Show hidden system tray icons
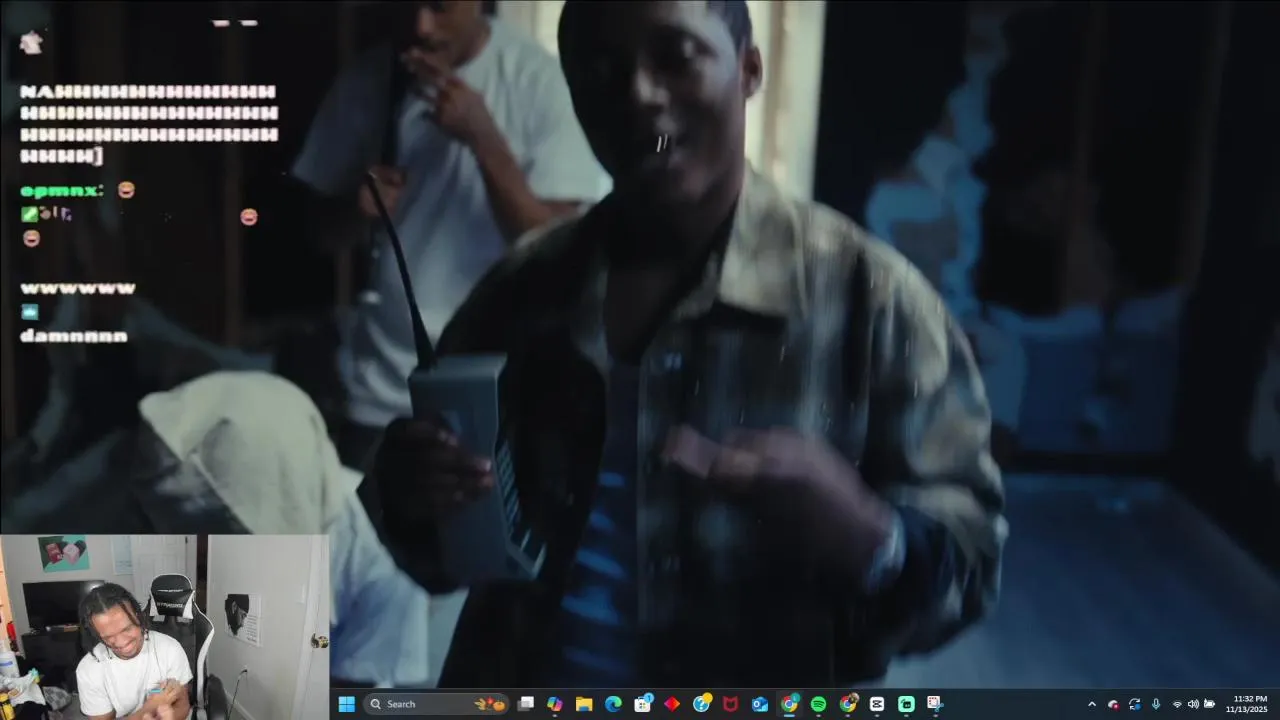1280x720 pixels. [x=1091, y=704]
